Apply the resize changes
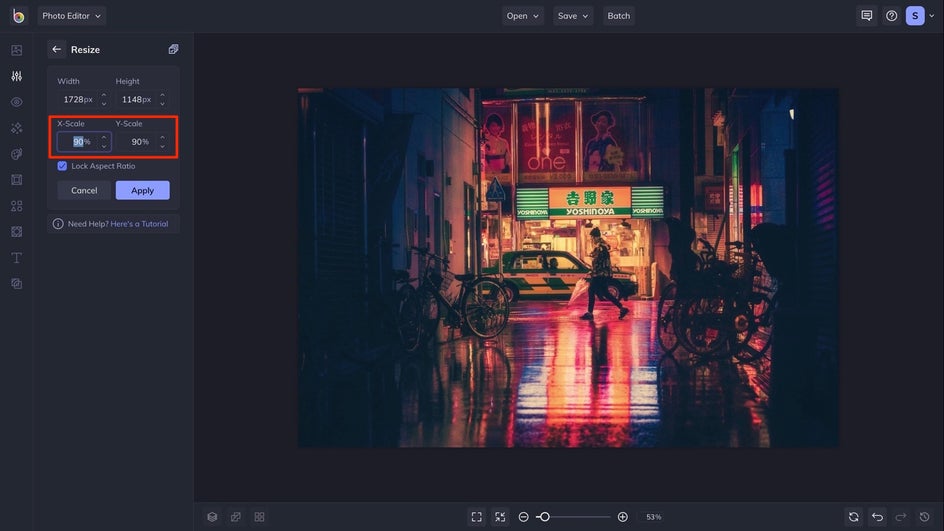This screenshot has width=944, height=531. tap(143, 190)
